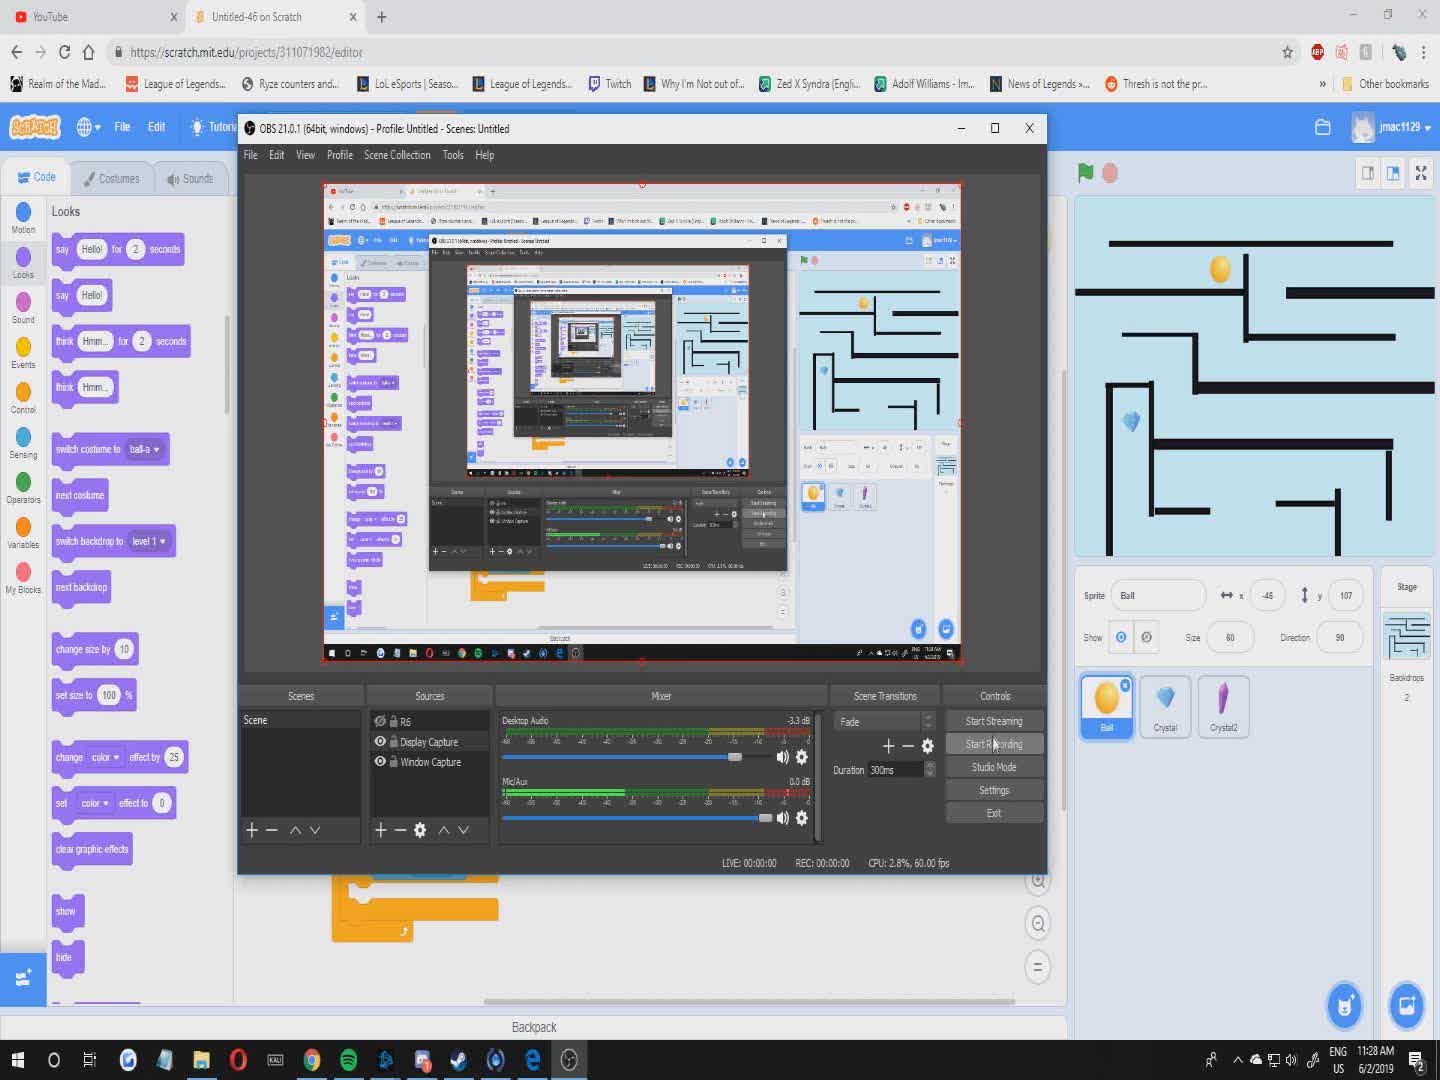
Task: Switch to the YouTube browser tab
Action: pos(93,17)
